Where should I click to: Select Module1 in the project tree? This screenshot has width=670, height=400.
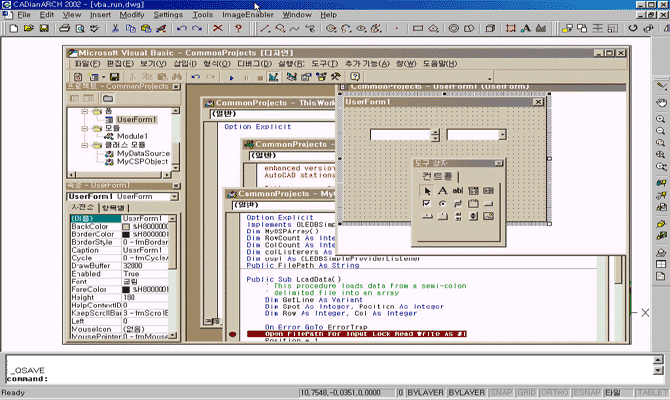pos(132,136)
